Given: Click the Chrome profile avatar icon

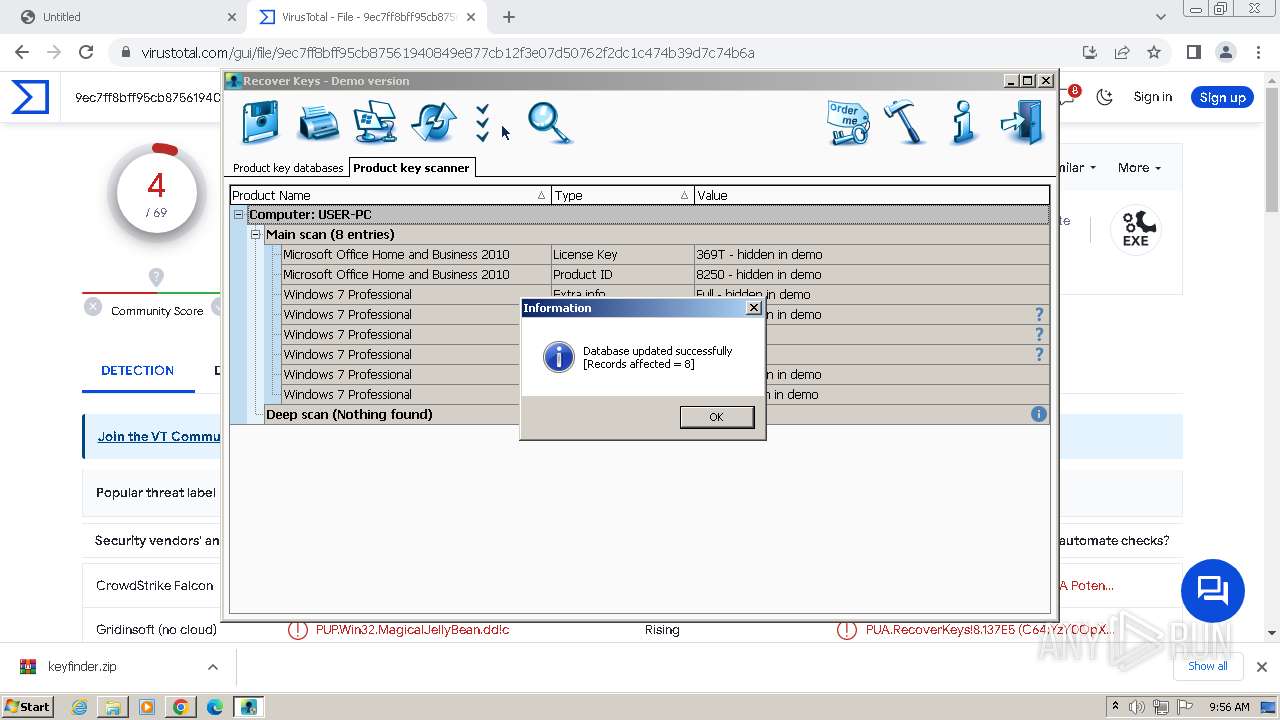Looking at the screenshot, I should pos(1226,52).
